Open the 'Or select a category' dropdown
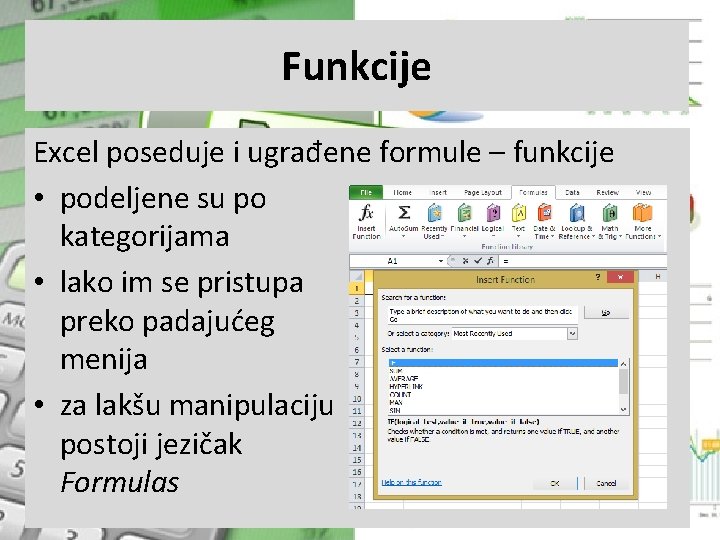 click(x=572, y=334)
